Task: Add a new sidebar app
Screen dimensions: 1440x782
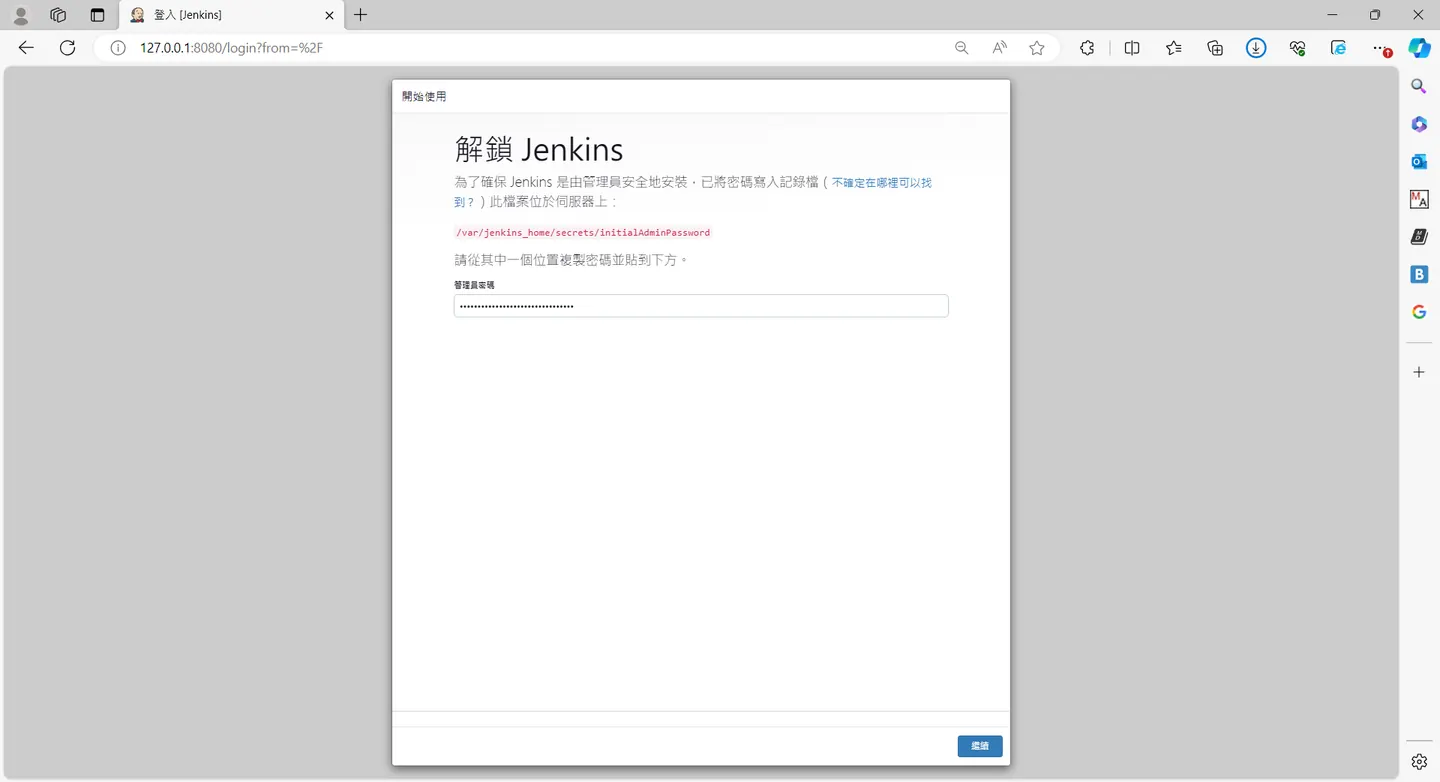Action: [1419, 372]
